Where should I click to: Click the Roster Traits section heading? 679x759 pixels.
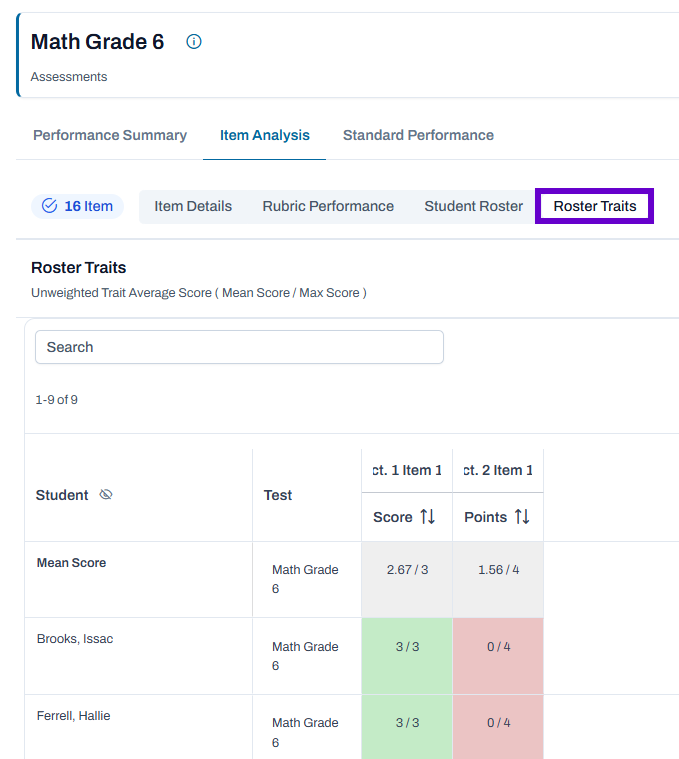pyautogui.click(x=78, y=267)
